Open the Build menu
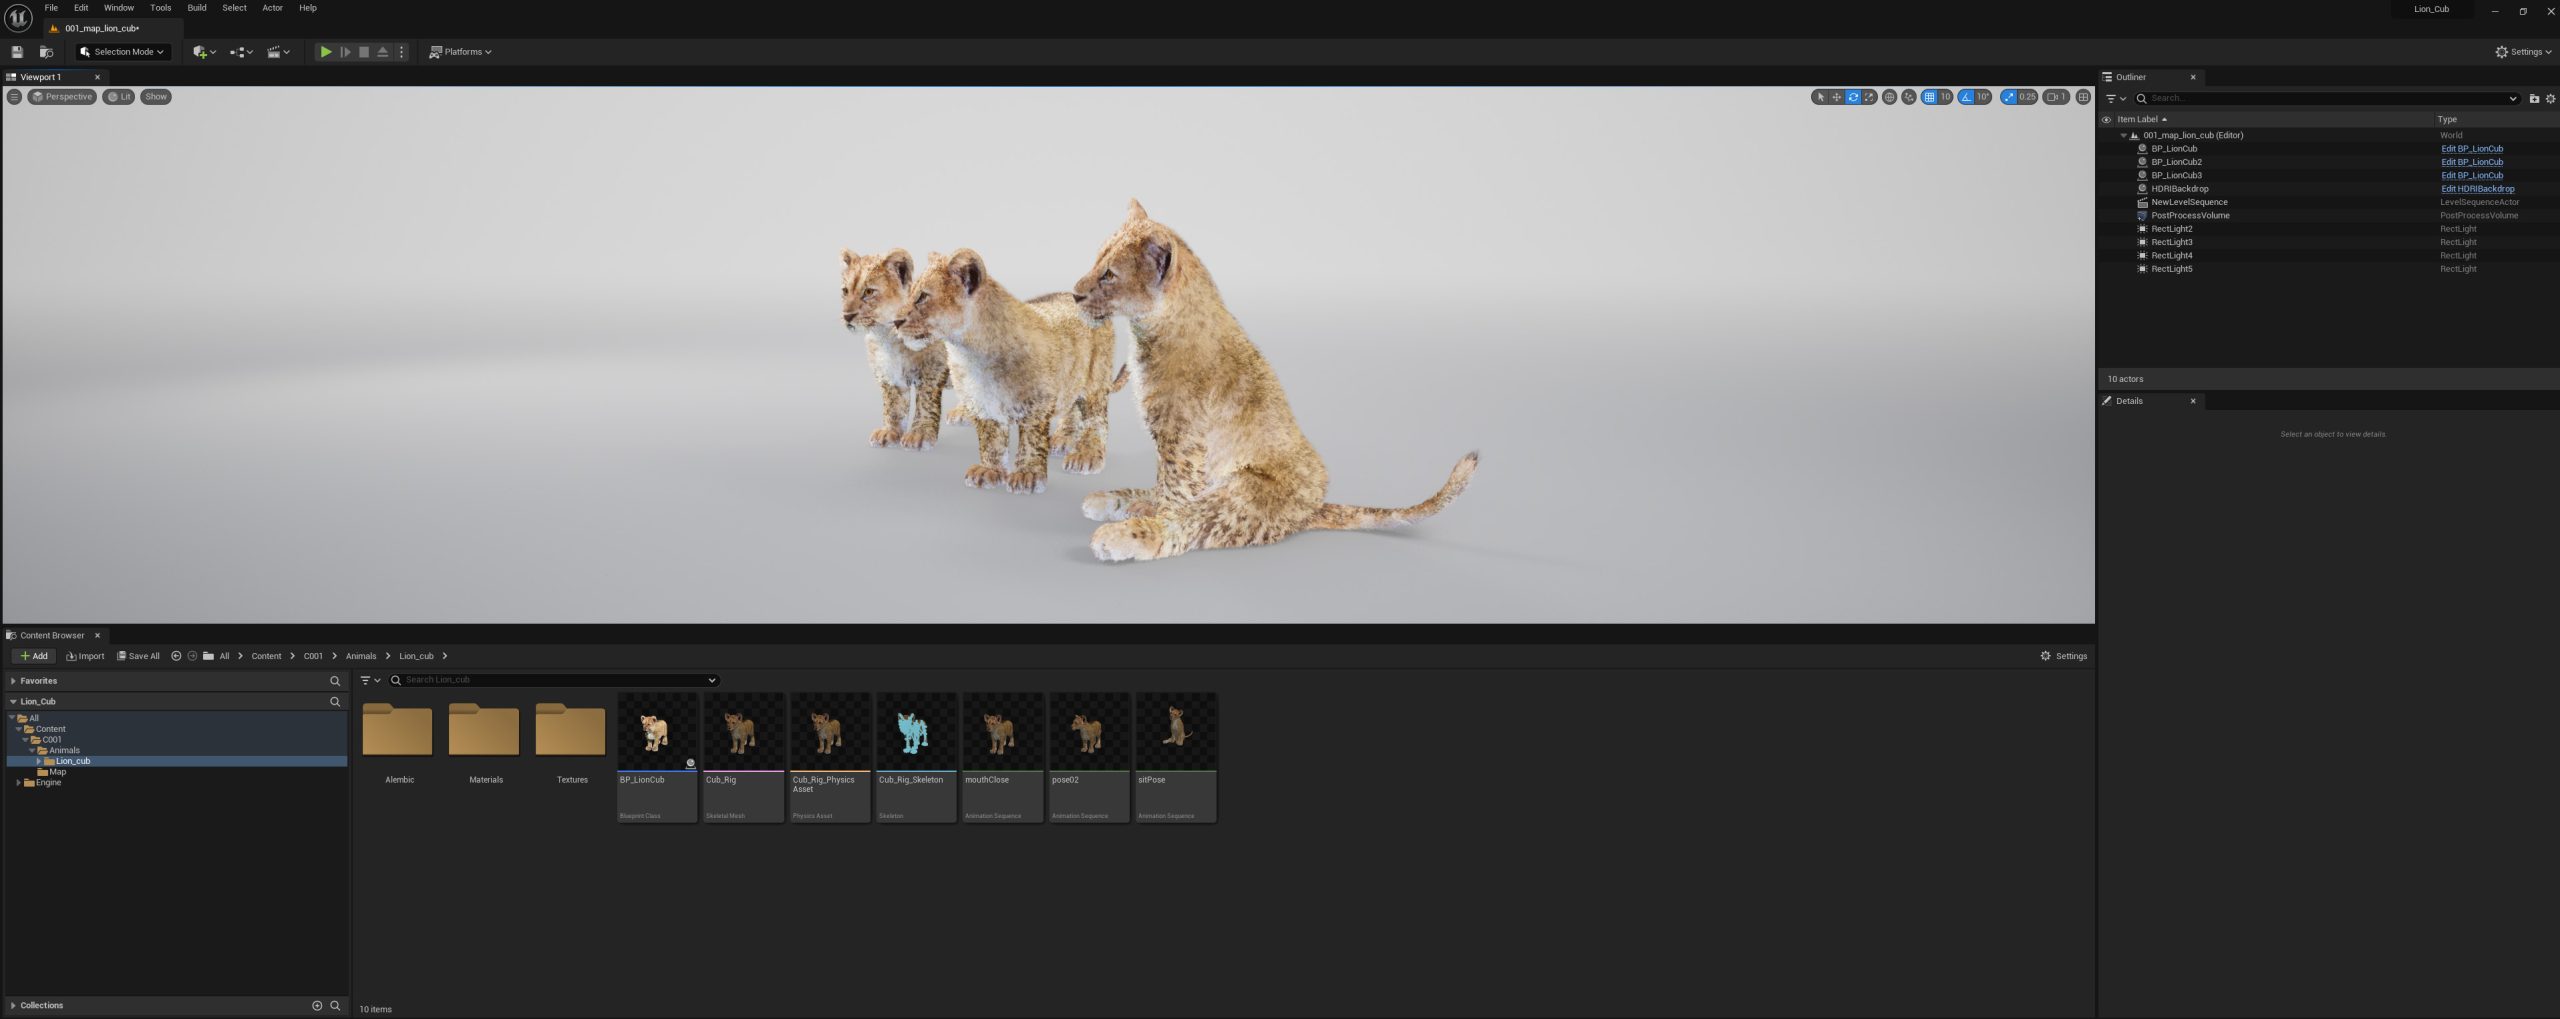 pos(197,8)
